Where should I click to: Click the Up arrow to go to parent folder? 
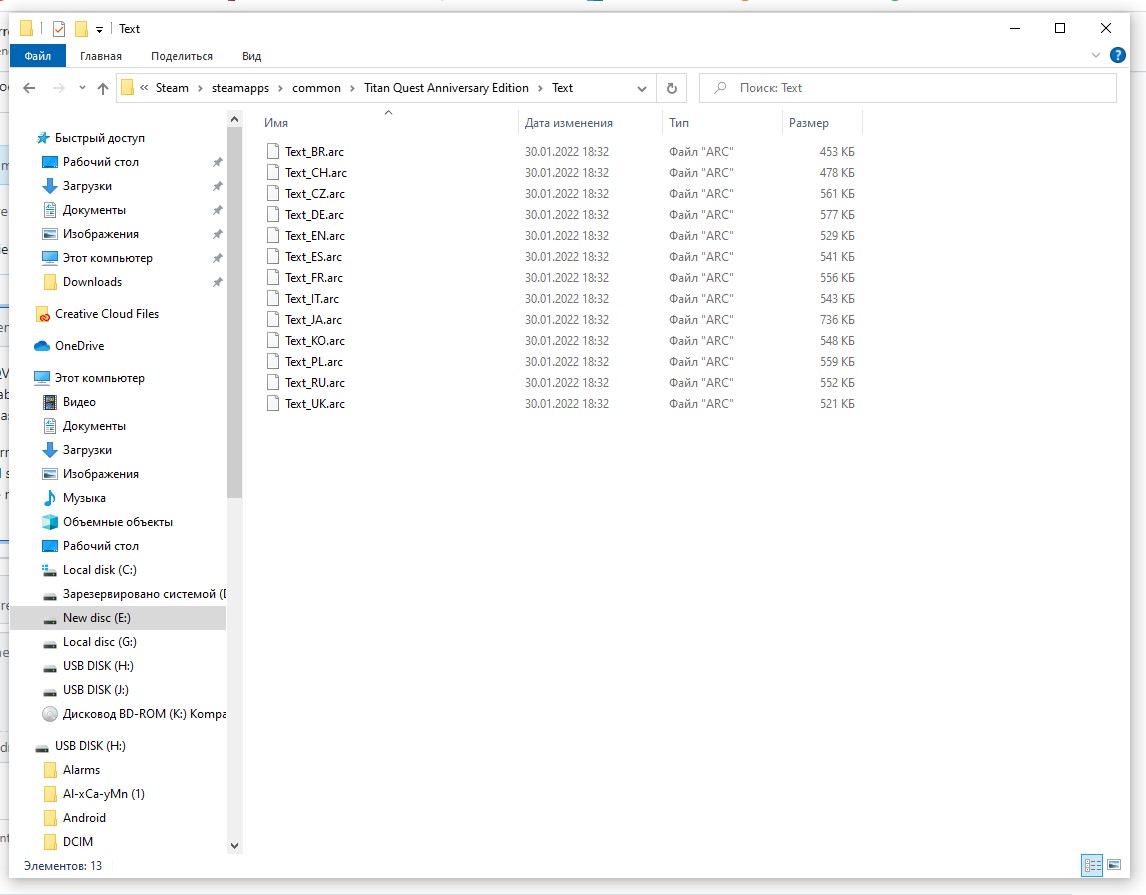point(102,88)
